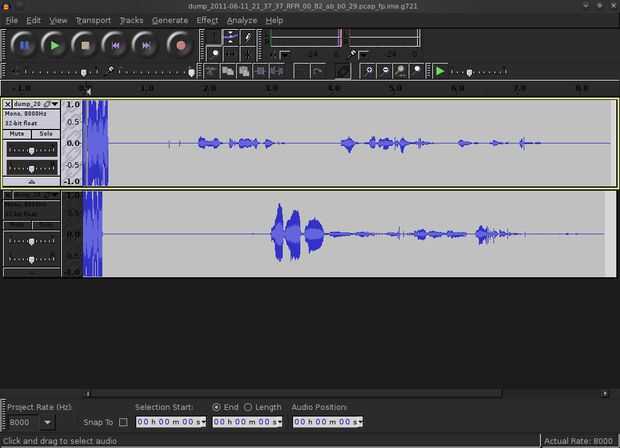Collapse the second track with its arrow
This screenshot has height=448, width=620.
pyautogui.click(x=32, y=273)
